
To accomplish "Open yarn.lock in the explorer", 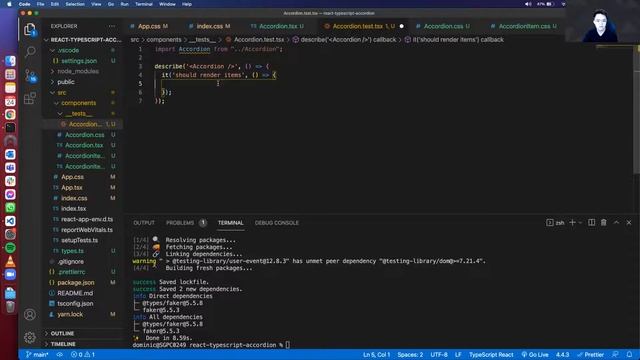I will point(70,314).
